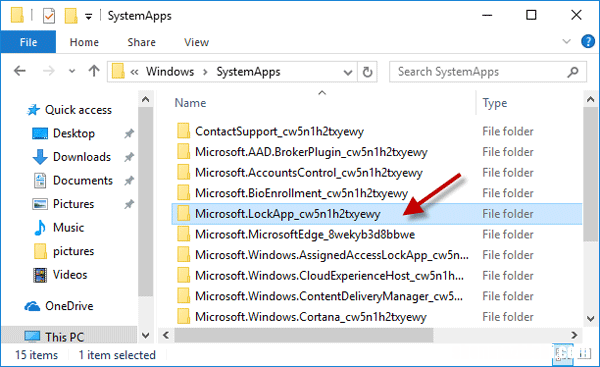This screenshot has width=600, height=367.
Task: Click the folder icon of Microsoft.LockApp
Action: [x=183, y=214]
